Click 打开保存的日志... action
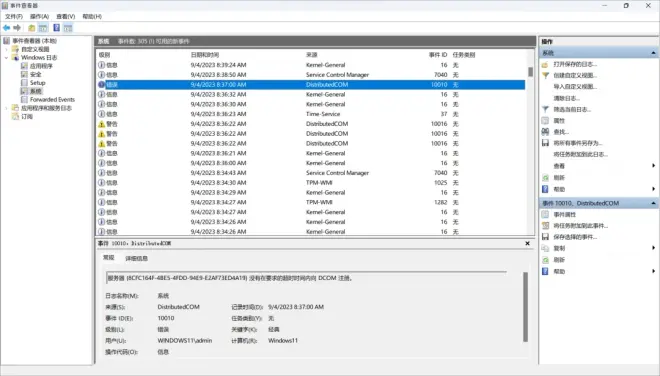Viewport: 660px width, 376px height. point(575,64)
